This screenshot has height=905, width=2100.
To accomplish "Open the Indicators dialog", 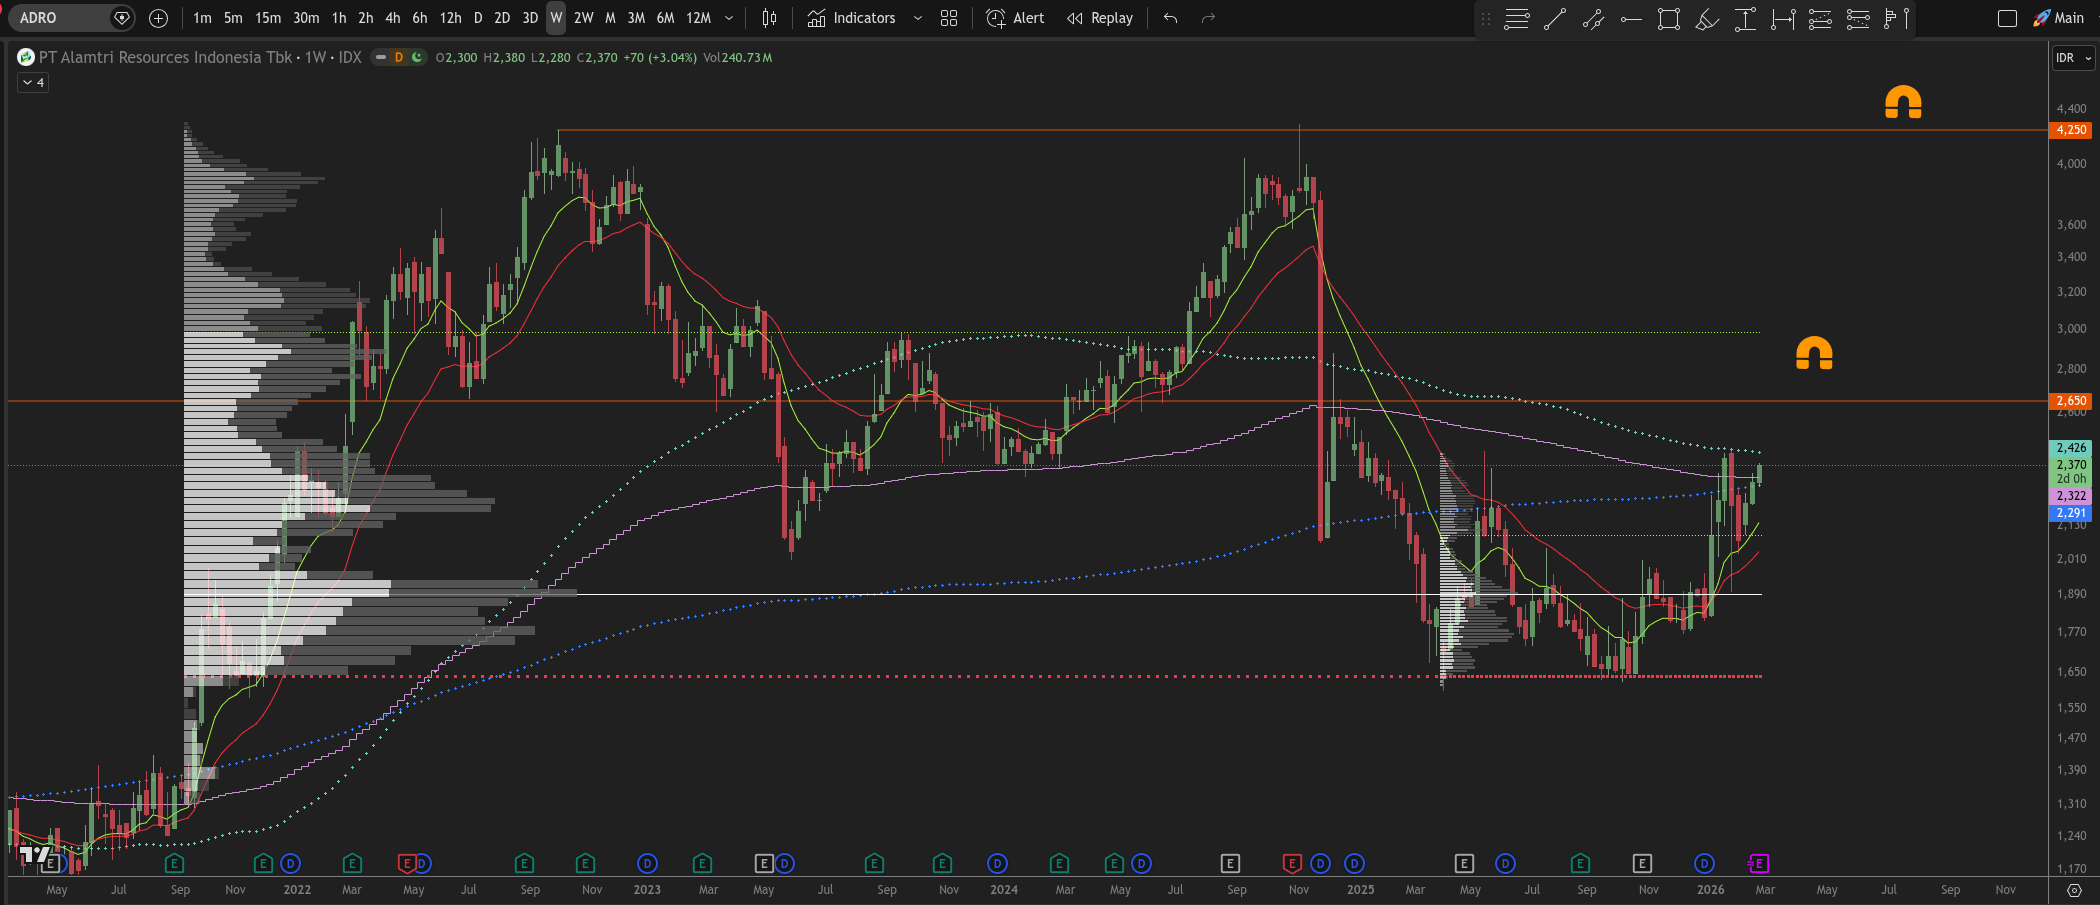I will coord(852,18).
